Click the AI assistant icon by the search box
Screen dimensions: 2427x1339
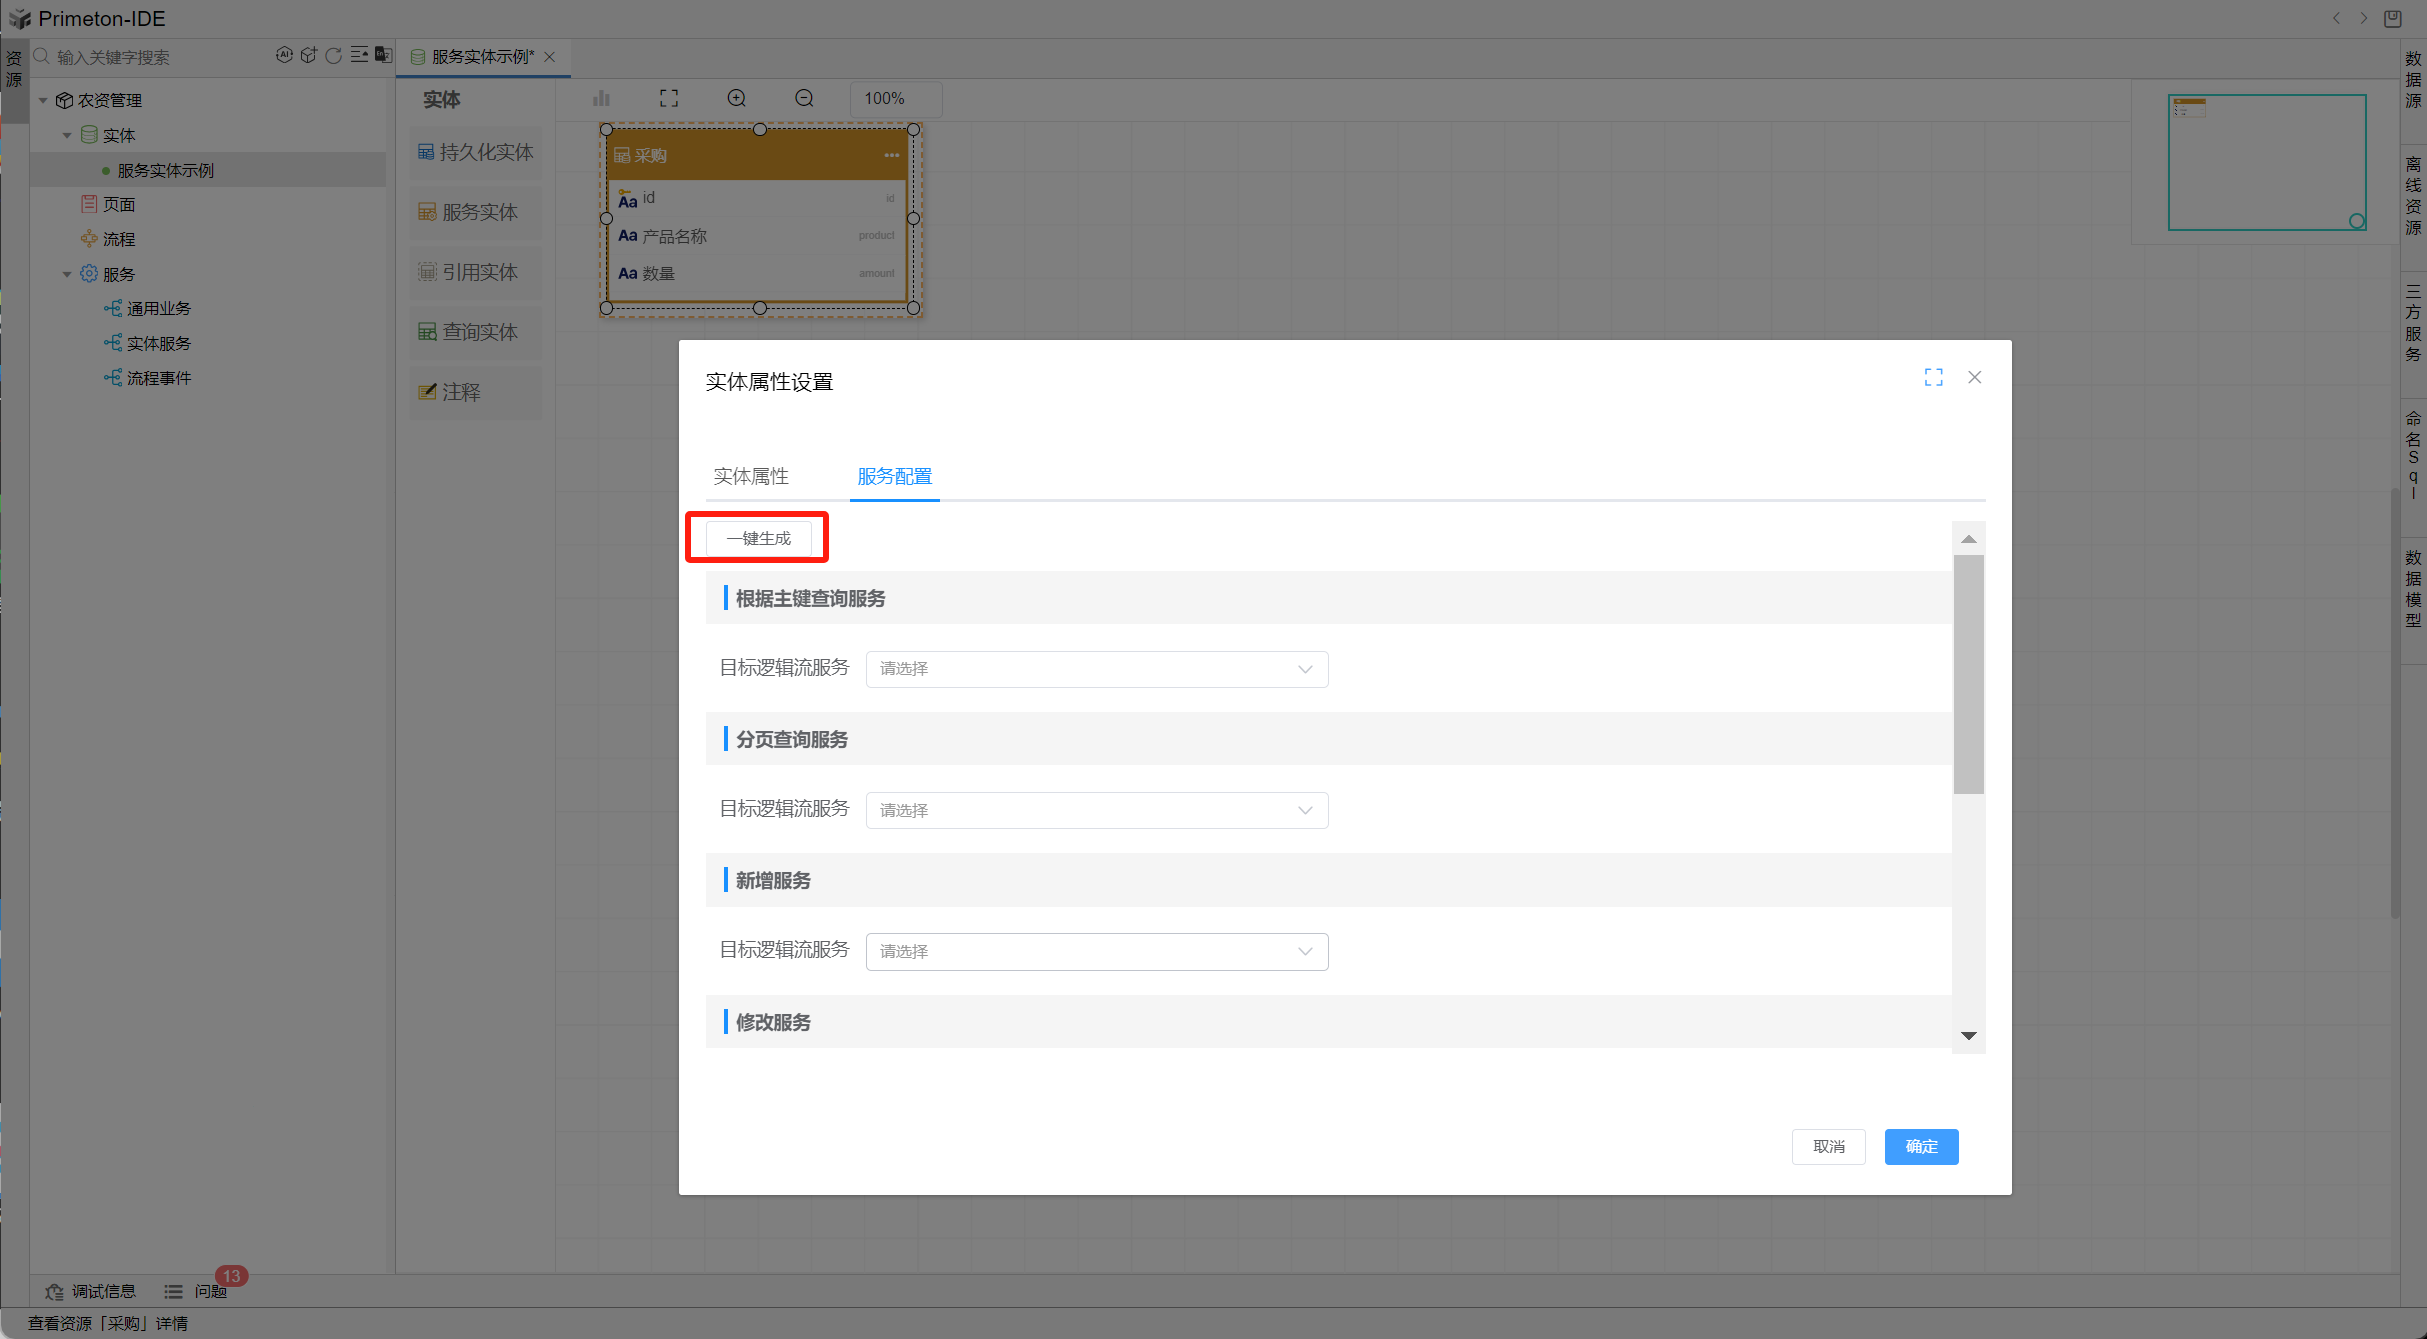click(284, 56)
